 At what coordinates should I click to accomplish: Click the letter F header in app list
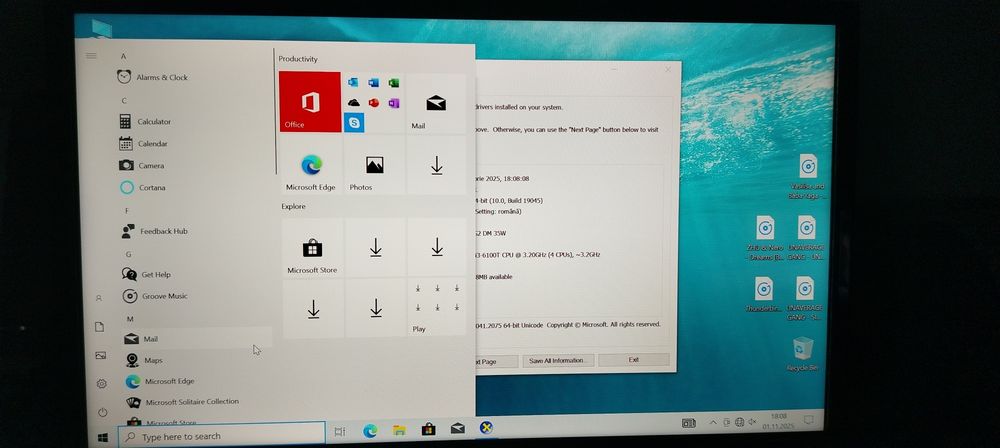tap(127, 211)
